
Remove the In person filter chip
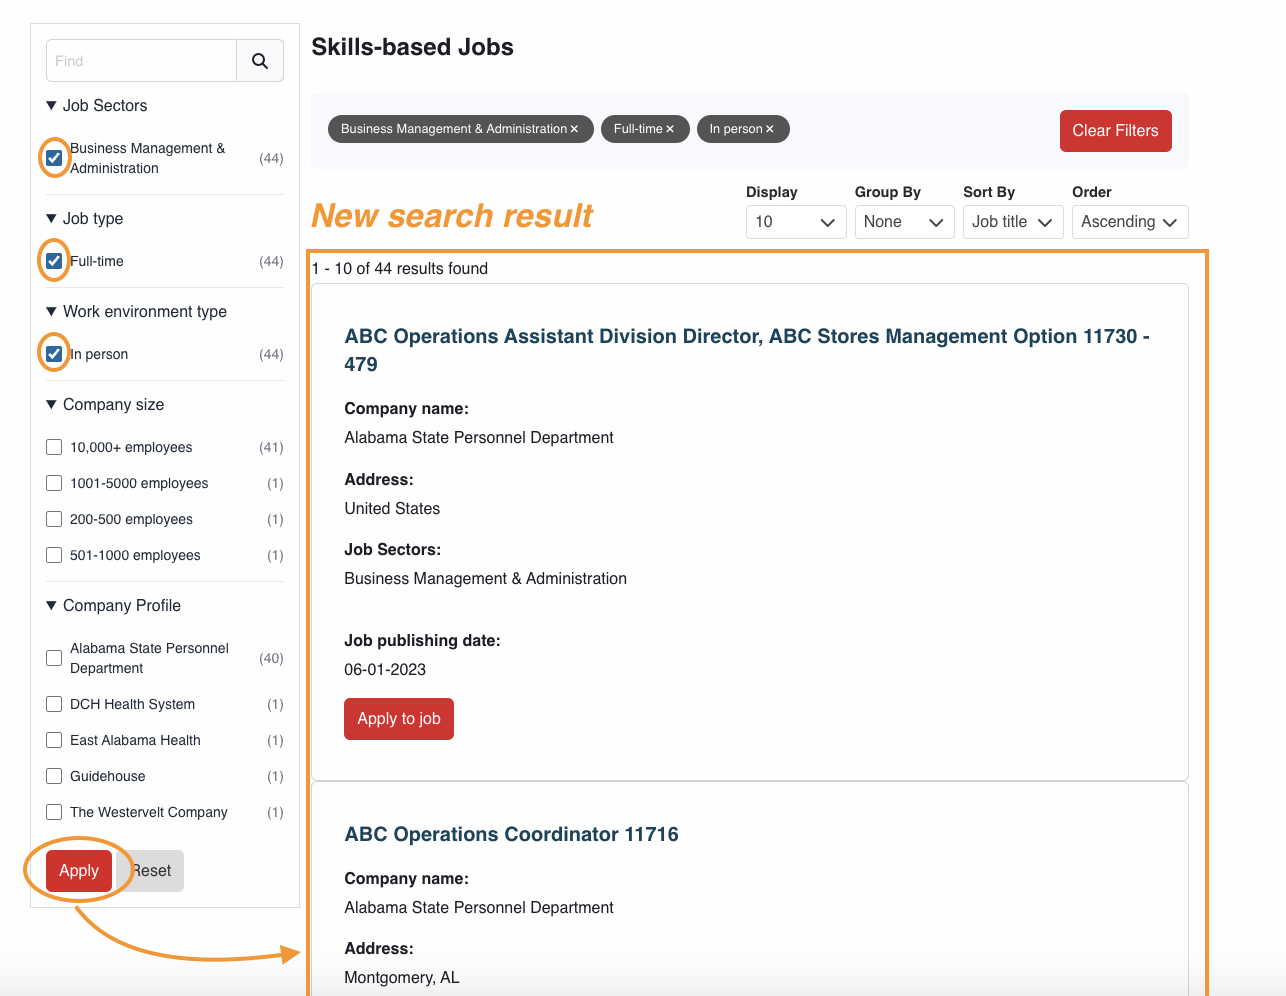[x=770, y=129]
